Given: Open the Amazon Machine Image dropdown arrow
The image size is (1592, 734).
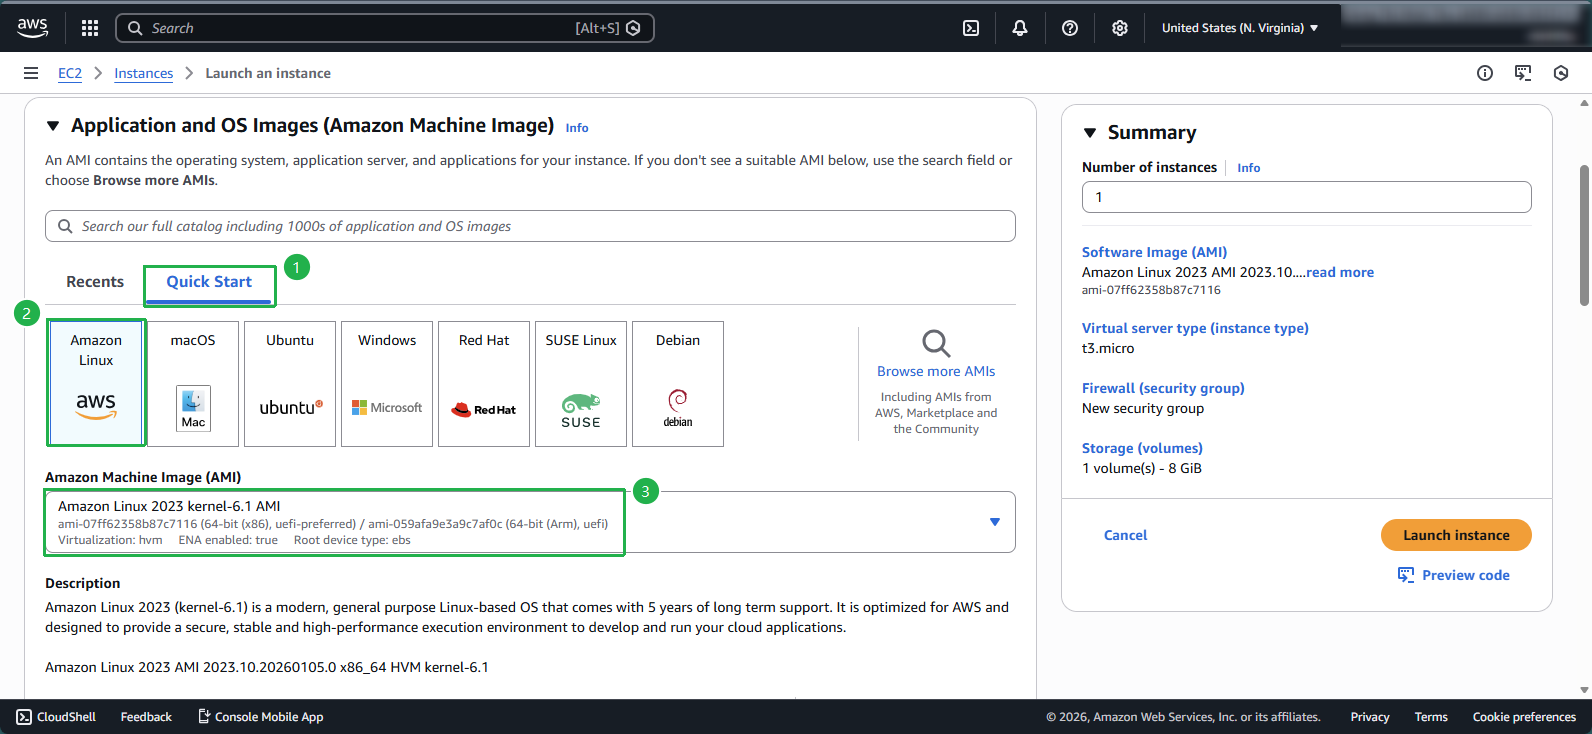Looking at the screenshot, I should point(995,522).
